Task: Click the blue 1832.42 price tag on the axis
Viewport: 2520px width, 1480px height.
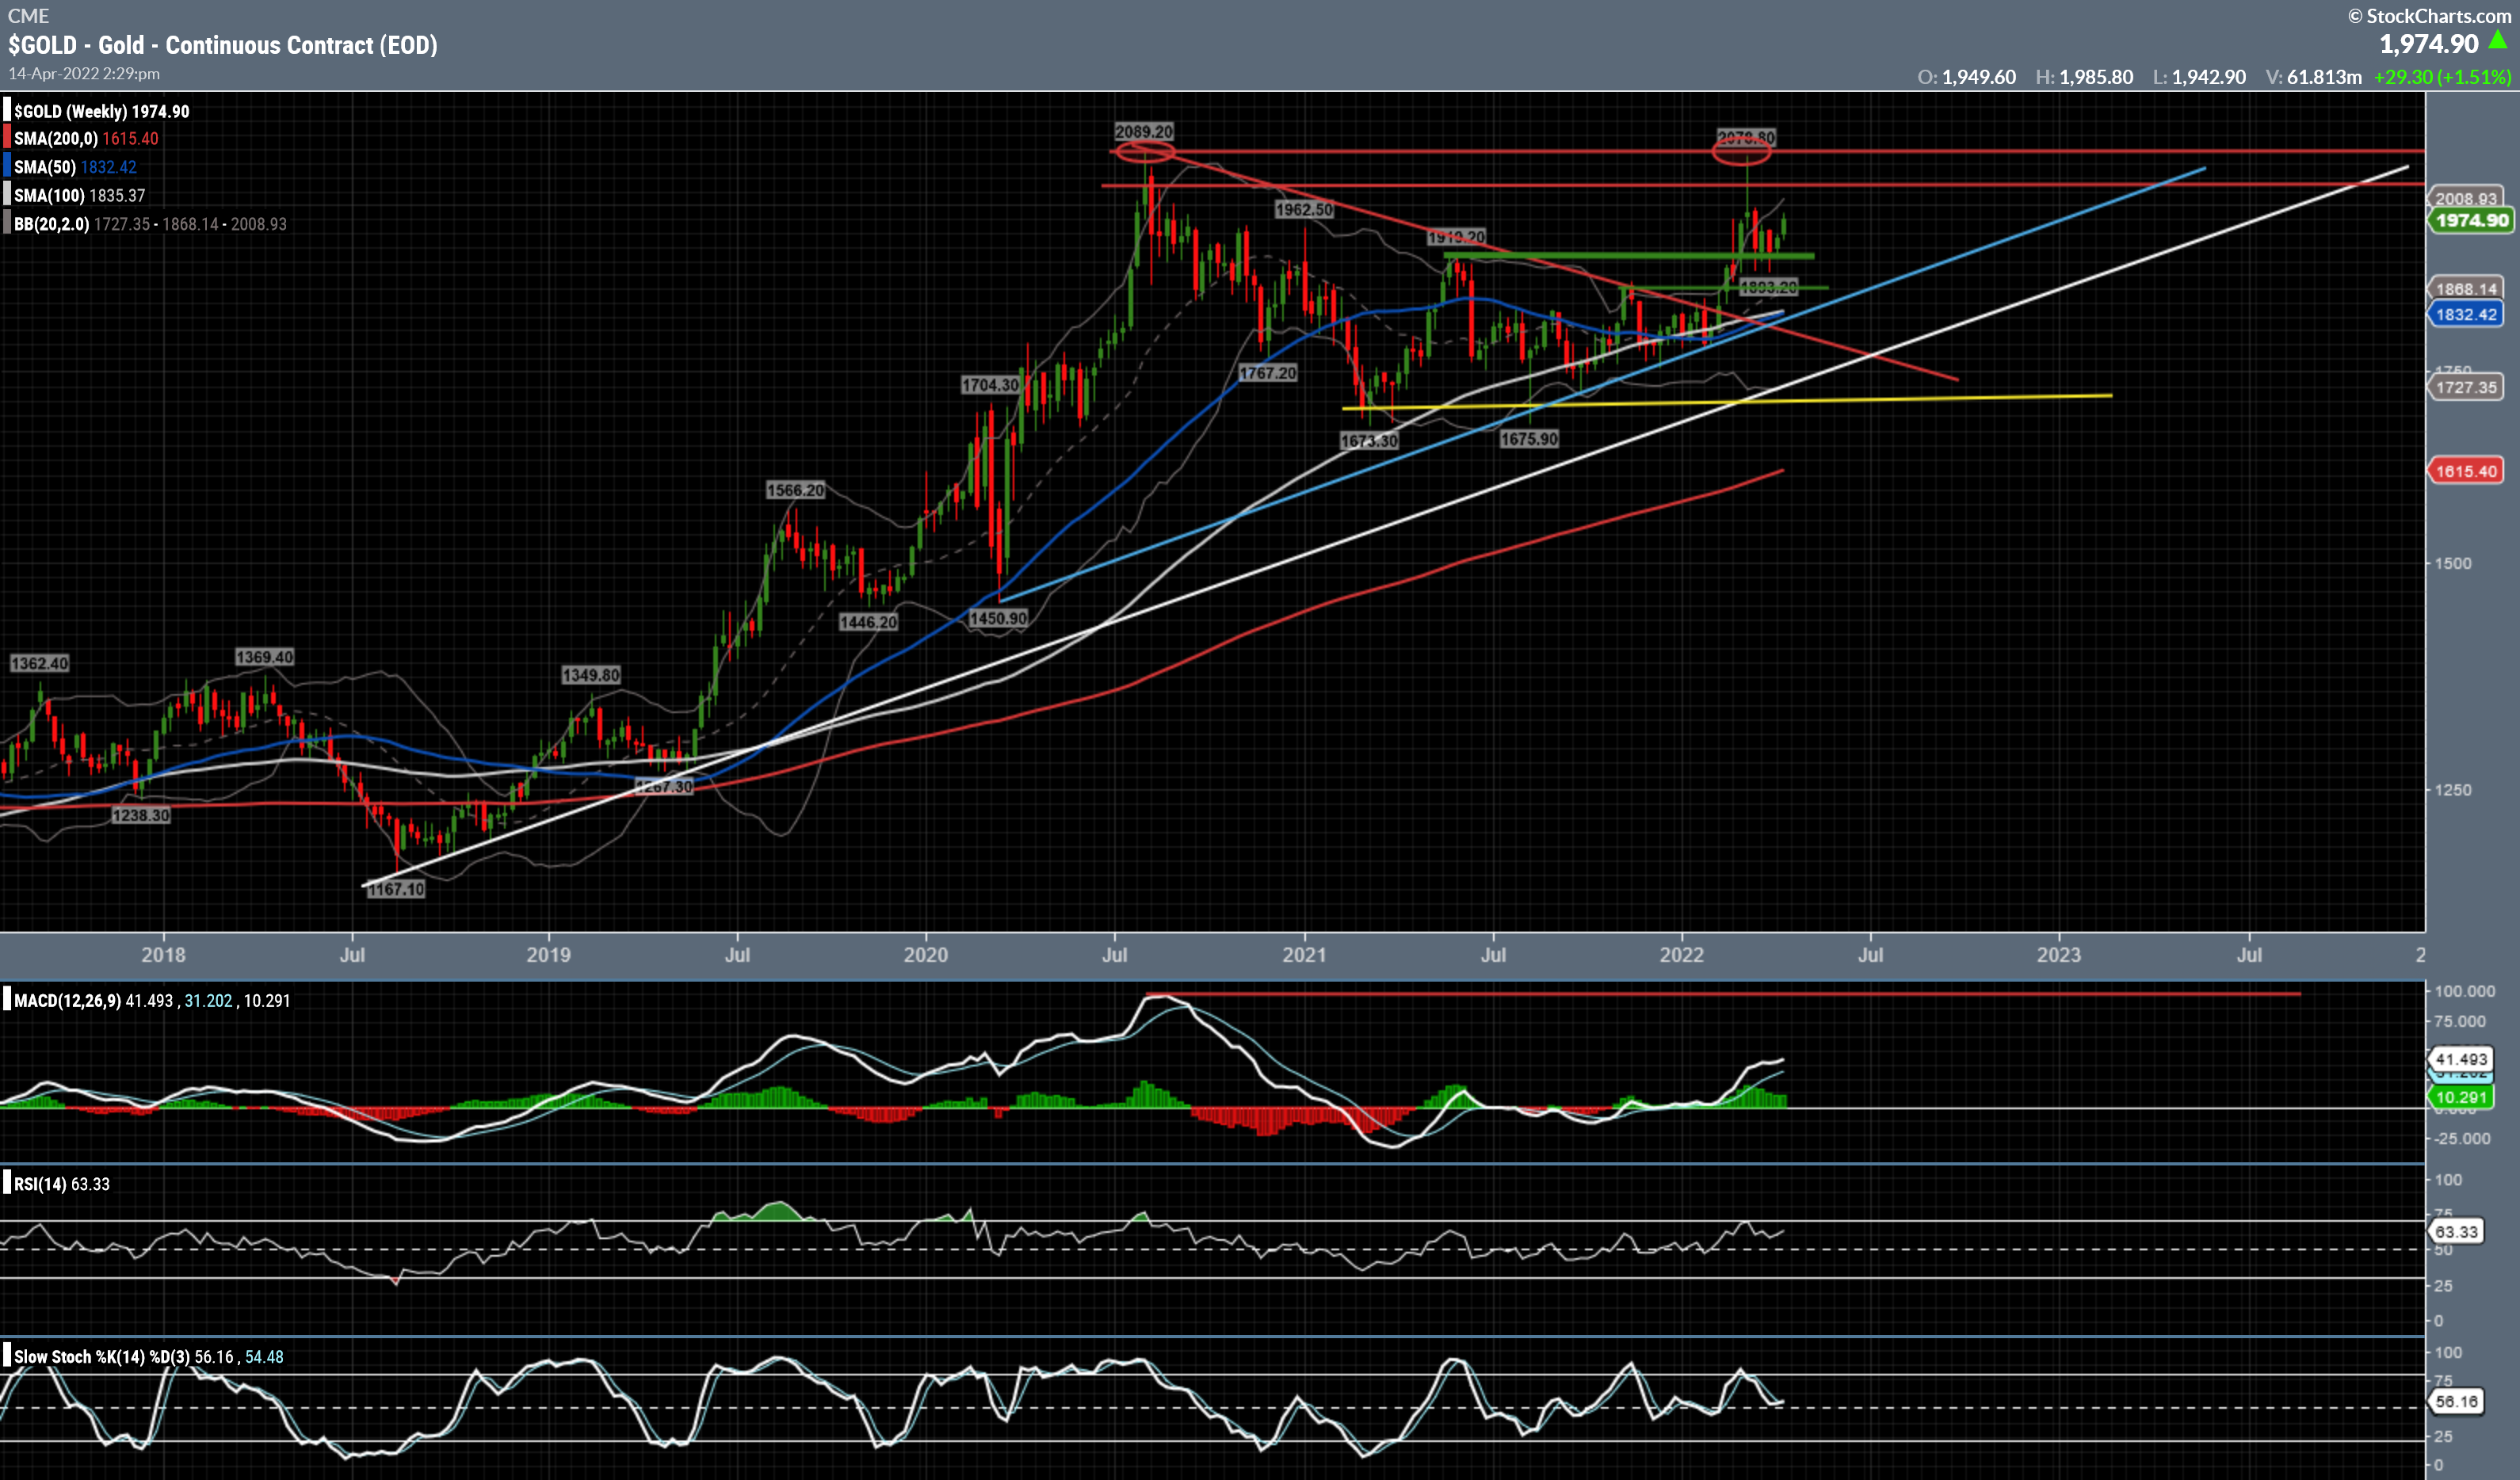Action: point(2465,314)
